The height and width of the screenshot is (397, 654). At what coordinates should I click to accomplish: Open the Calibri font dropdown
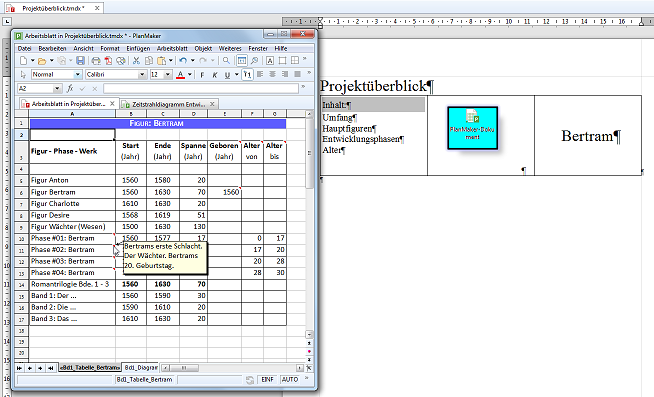142,75
